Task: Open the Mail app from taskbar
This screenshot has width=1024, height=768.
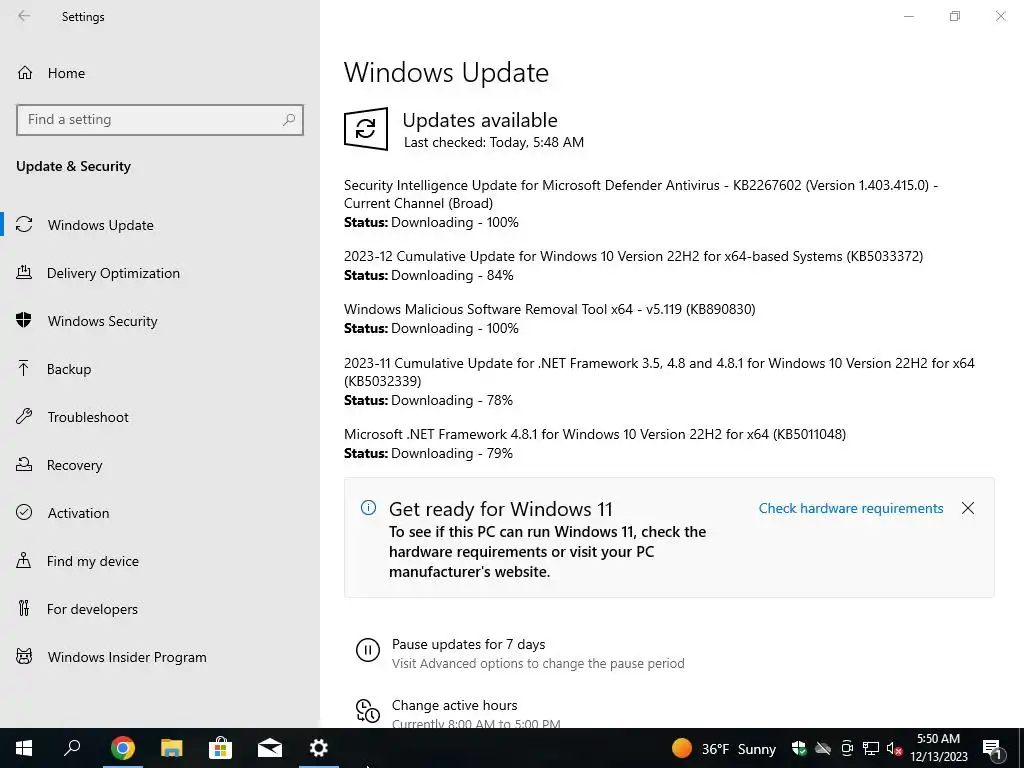Action: click(x=270, y=748)
